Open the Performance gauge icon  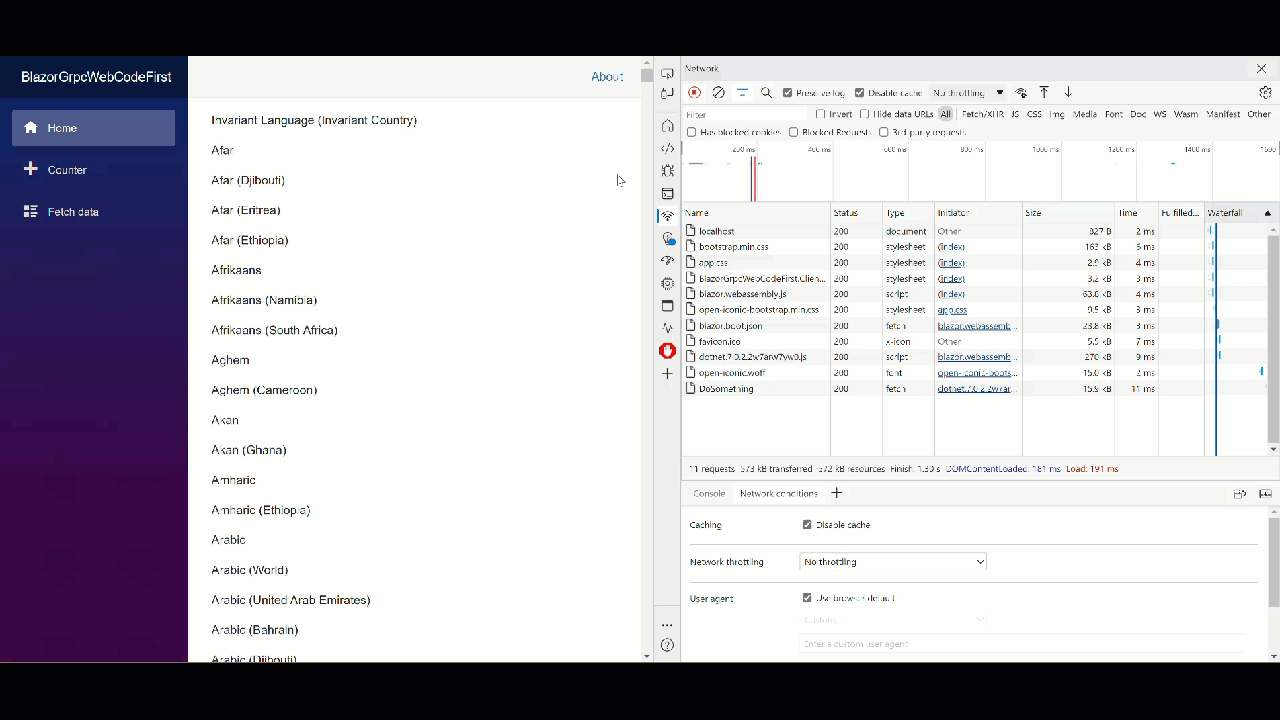coord(667,260)
